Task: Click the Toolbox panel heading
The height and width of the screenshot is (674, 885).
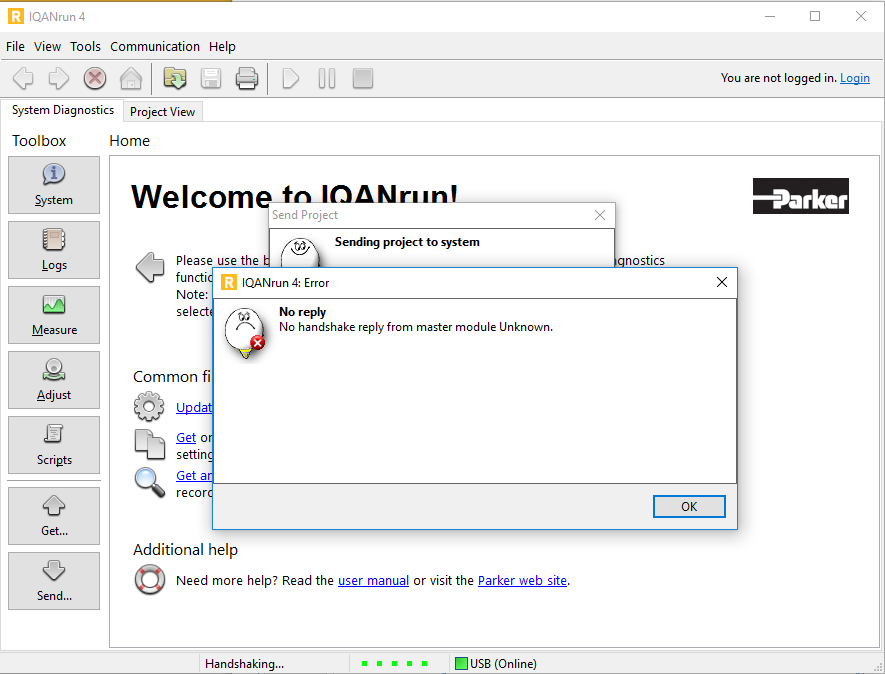Action: [x=39, y=141]
